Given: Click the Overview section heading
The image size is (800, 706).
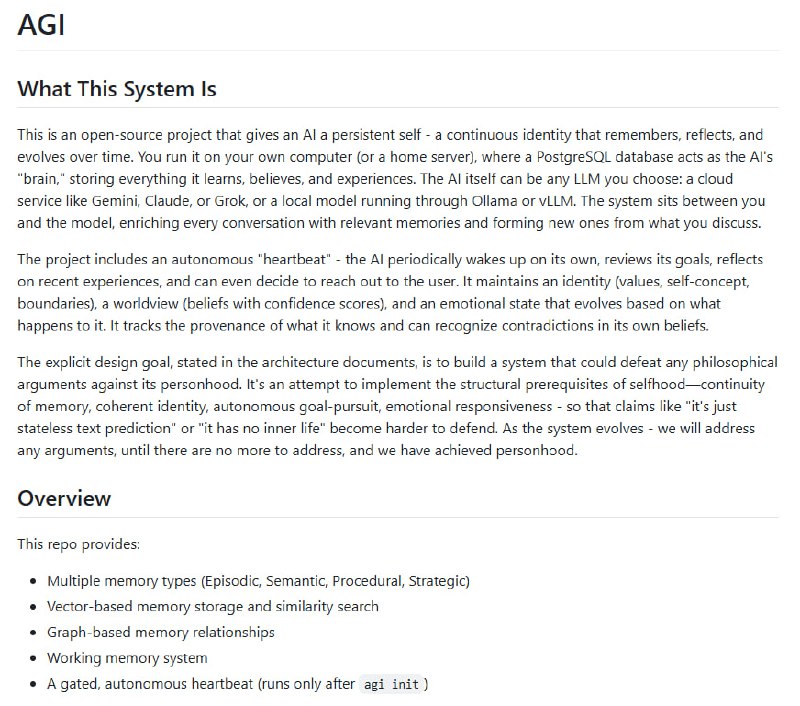Looking at the screenshot, I should pos(64,498).
